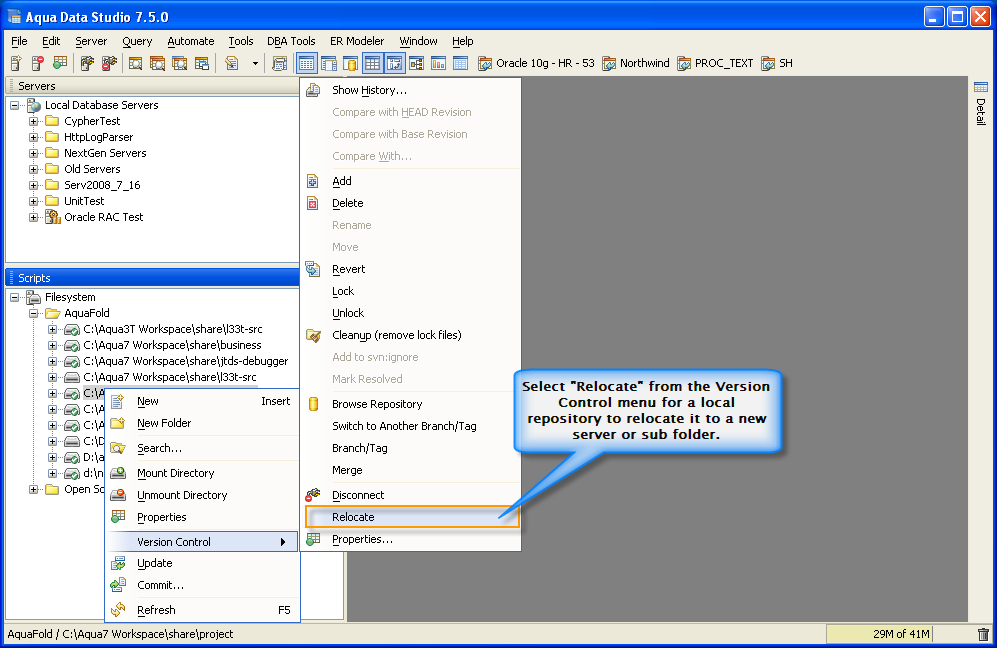997x648 pixels.
Task: Select the Serv2008_7_16 folder
Action: (102, 185)
